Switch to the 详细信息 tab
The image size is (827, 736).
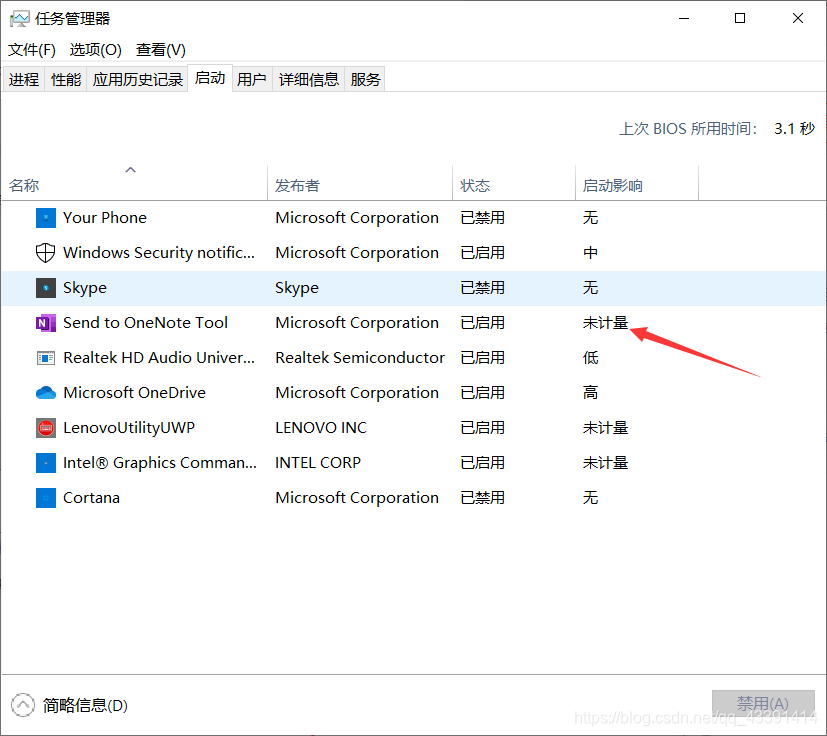pos(309,79)
